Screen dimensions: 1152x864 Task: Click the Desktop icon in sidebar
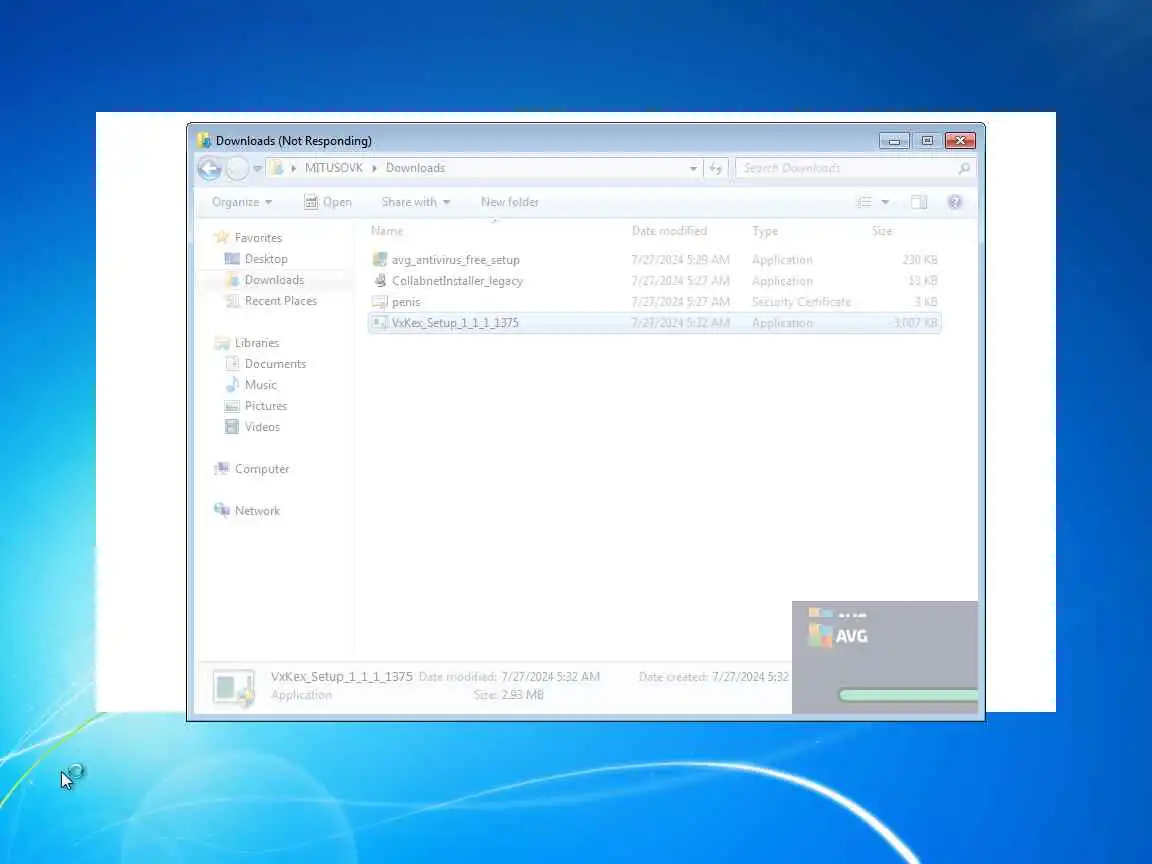(231, 259)
